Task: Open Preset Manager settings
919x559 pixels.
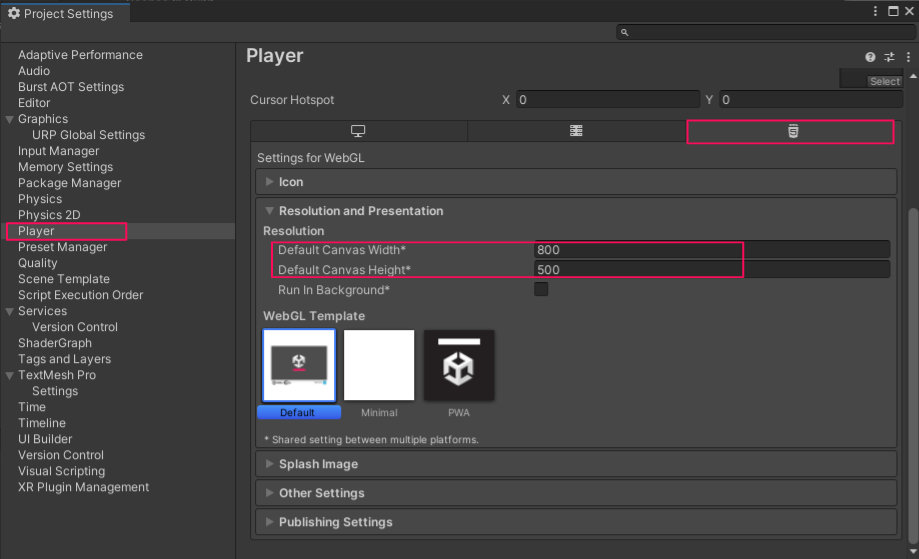Action: point(63,247)
